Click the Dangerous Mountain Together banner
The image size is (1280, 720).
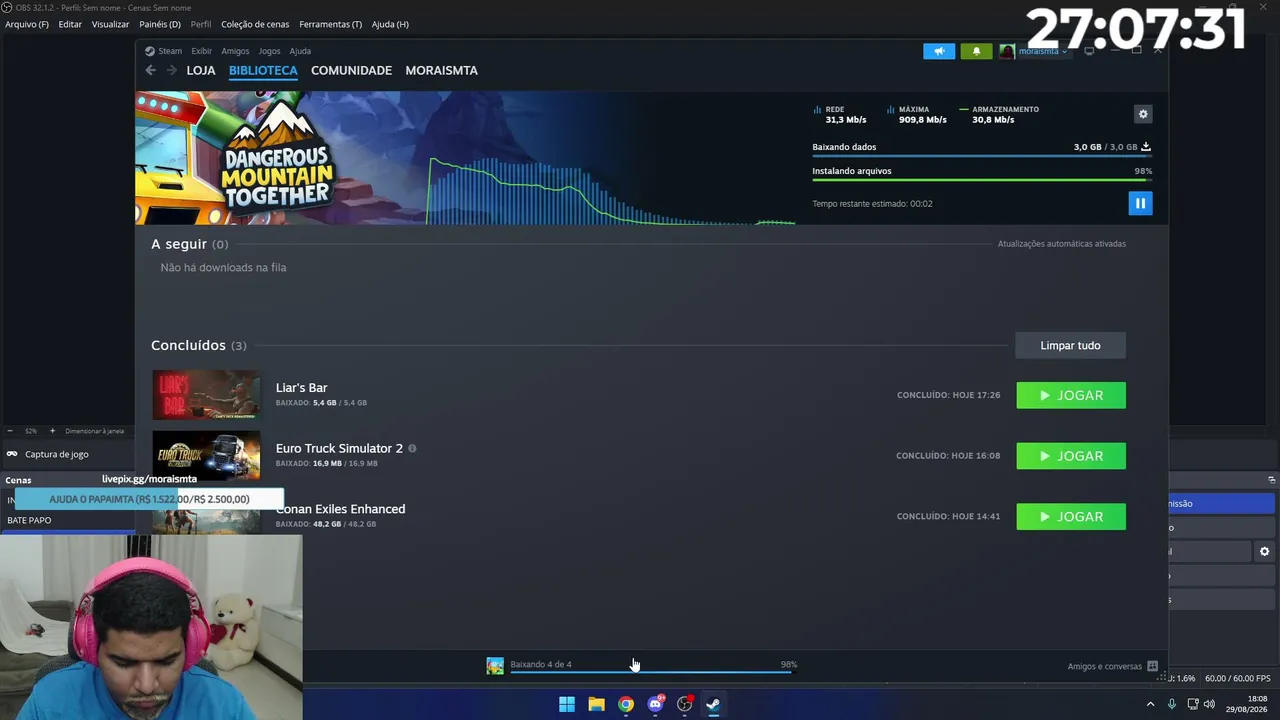tap(278, 157)
